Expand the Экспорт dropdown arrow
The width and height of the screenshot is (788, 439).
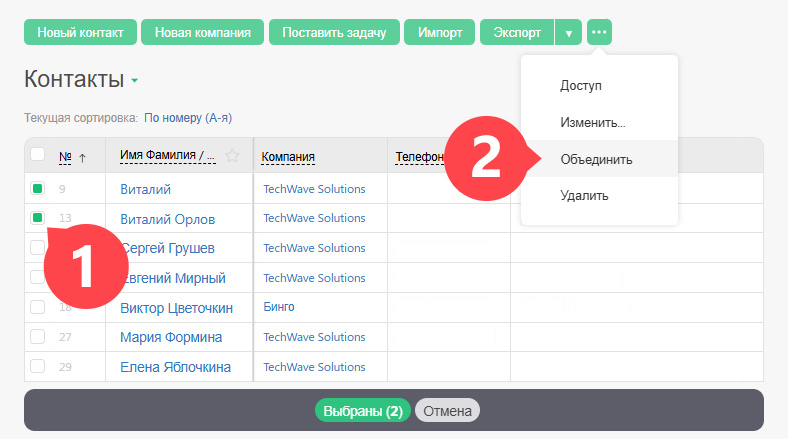click(x=568, y=33)
